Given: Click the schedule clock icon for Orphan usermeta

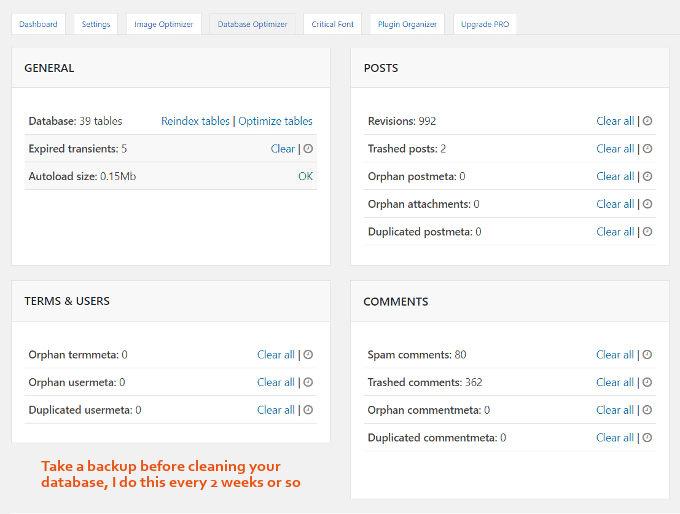Looking at the screenshot, I should pyautogui.click(x=308, y=382).
